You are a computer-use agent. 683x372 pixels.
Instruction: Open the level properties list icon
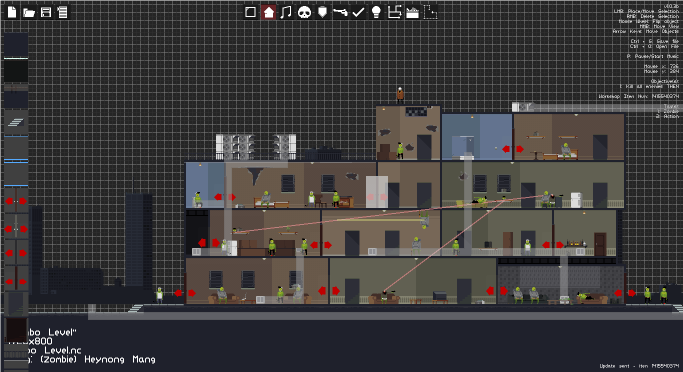62,12
